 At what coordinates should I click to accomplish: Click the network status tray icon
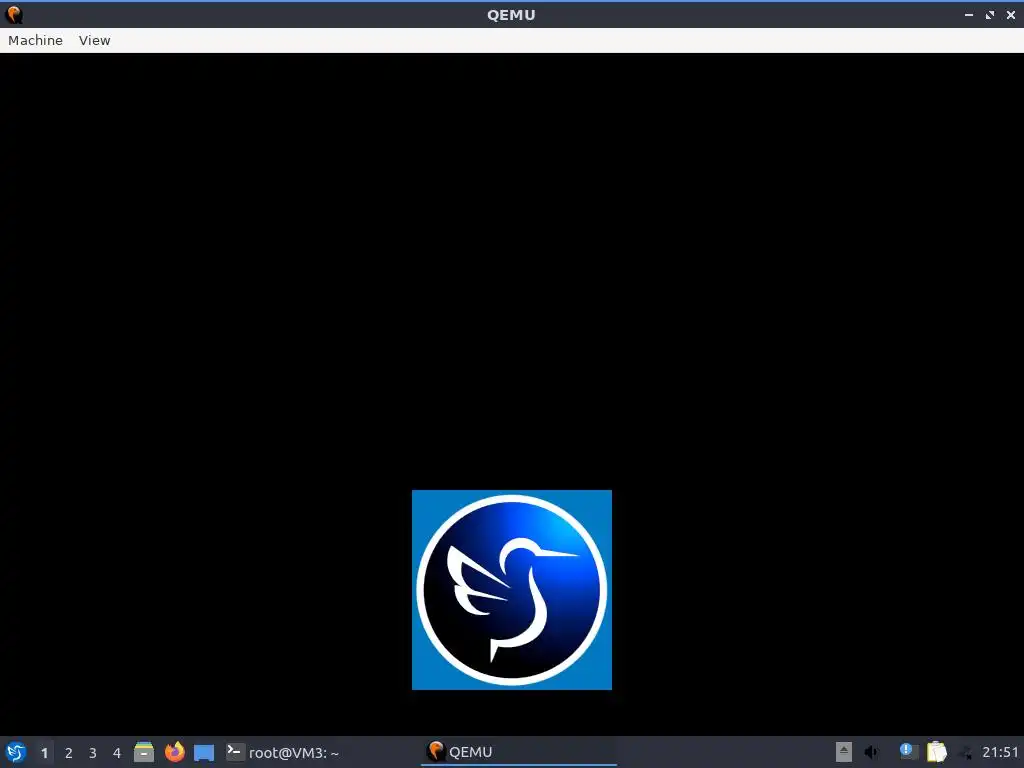click(965, 752)
